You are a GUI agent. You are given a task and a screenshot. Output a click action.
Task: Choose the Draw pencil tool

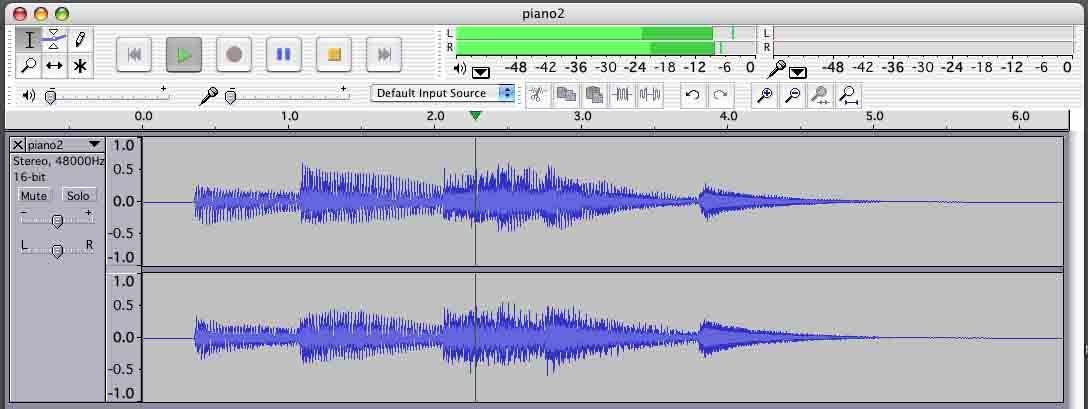(x=80, y=40)
